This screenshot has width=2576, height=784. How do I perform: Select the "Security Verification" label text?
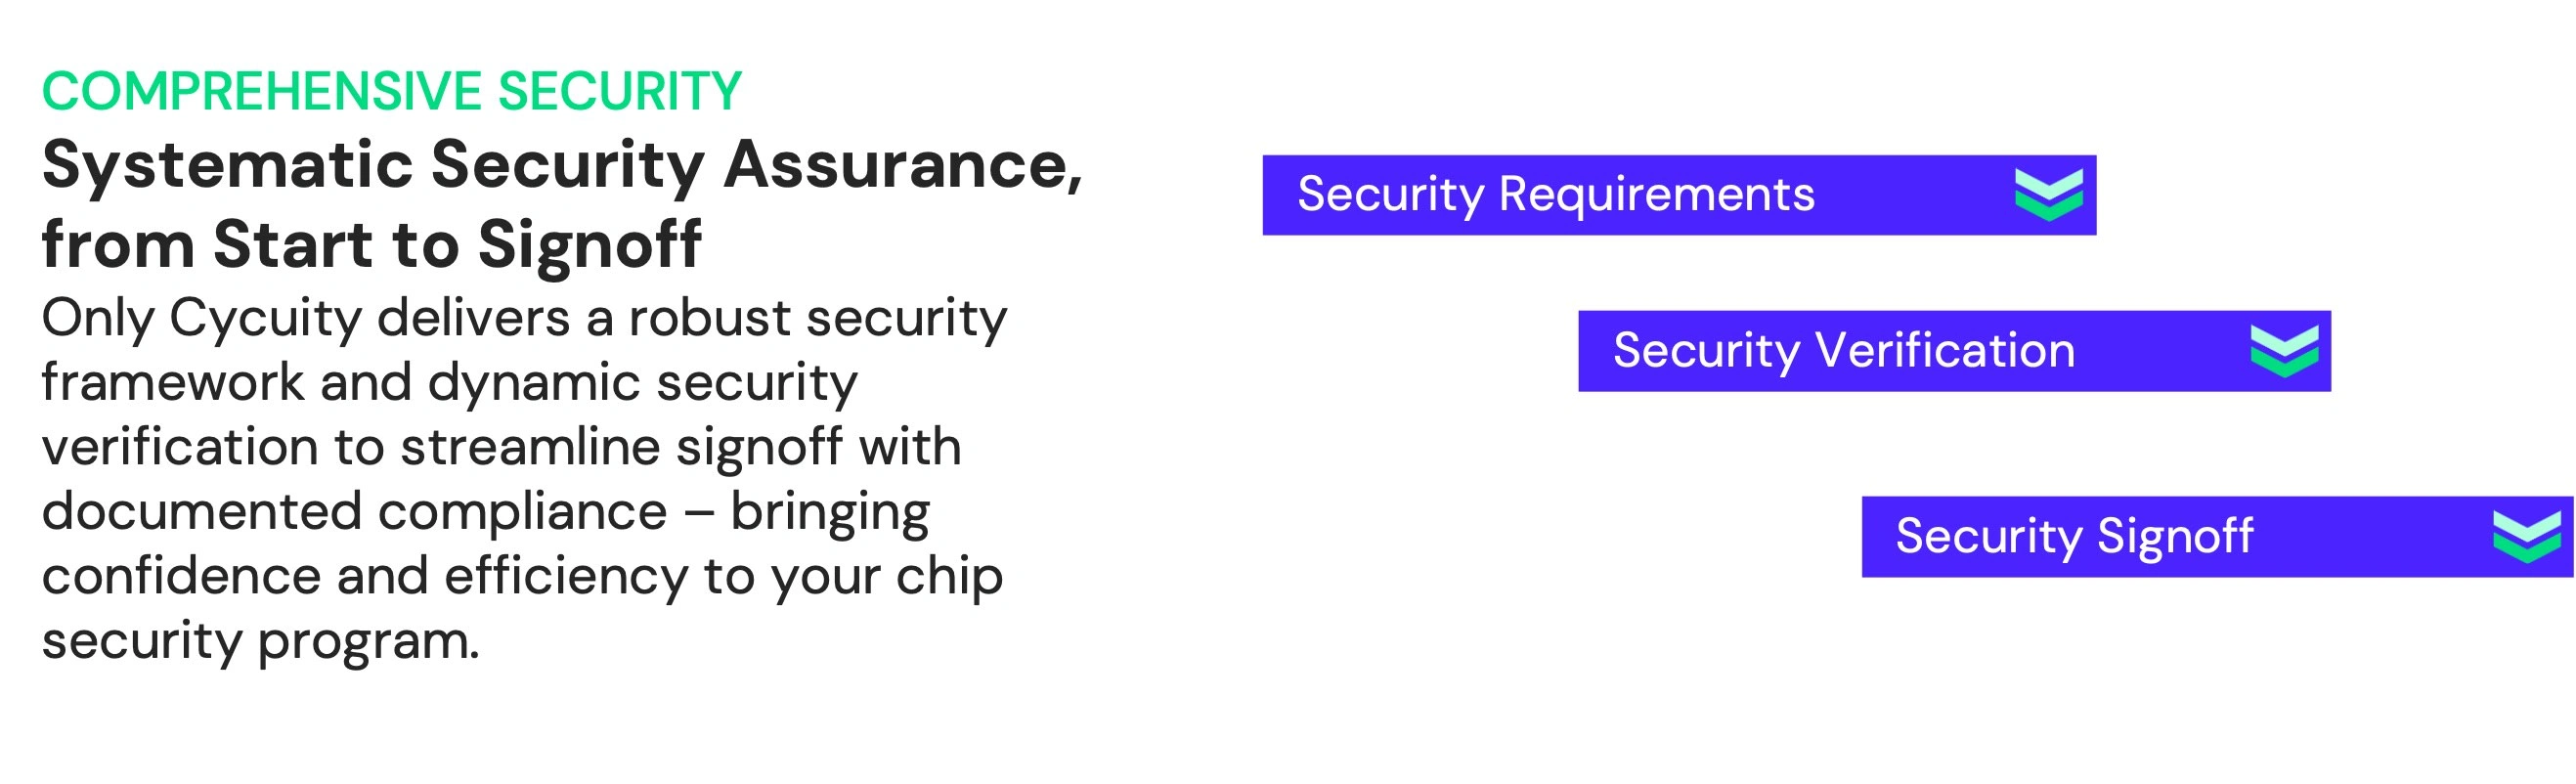click(x=1843, y=350)
